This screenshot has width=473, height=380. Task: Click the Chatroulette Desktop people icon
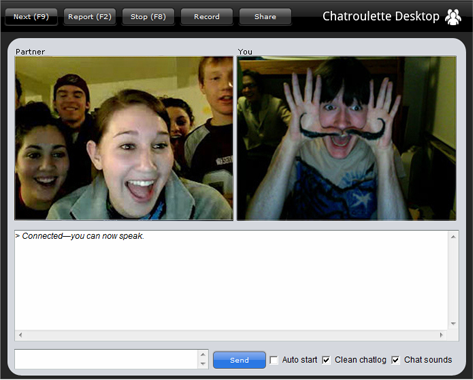pyautogui.click(x=453, y=17)
